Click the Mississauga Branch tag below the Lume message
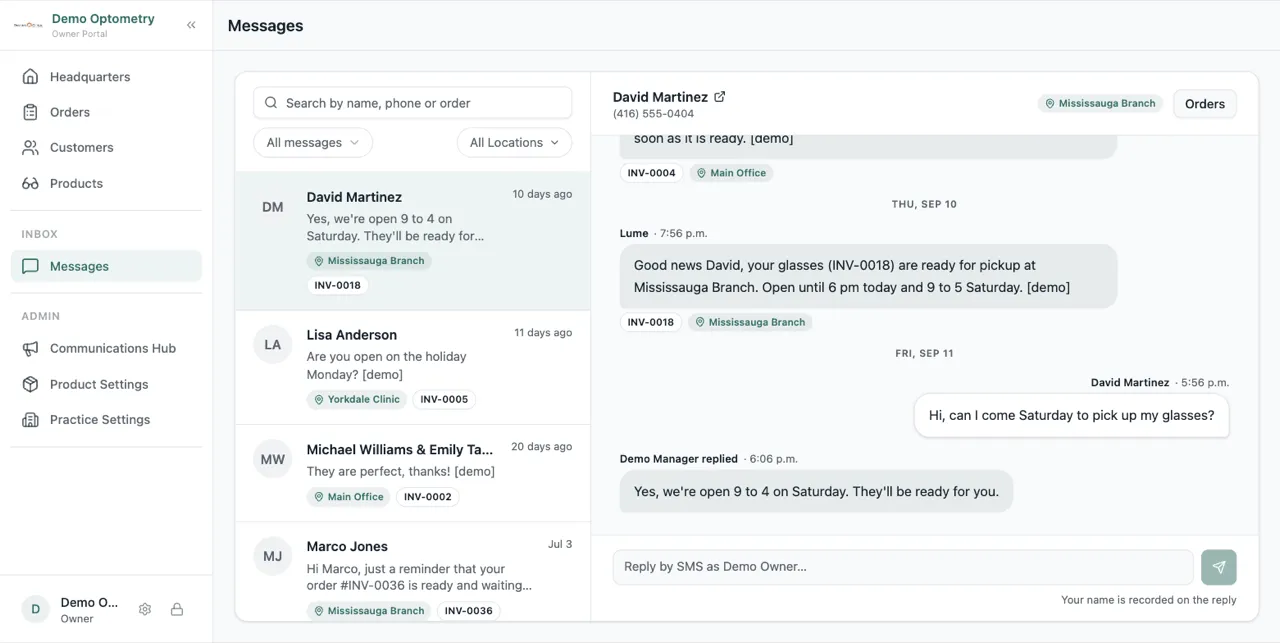Viewport: 1280px width, 643px height. coord(750,322)
